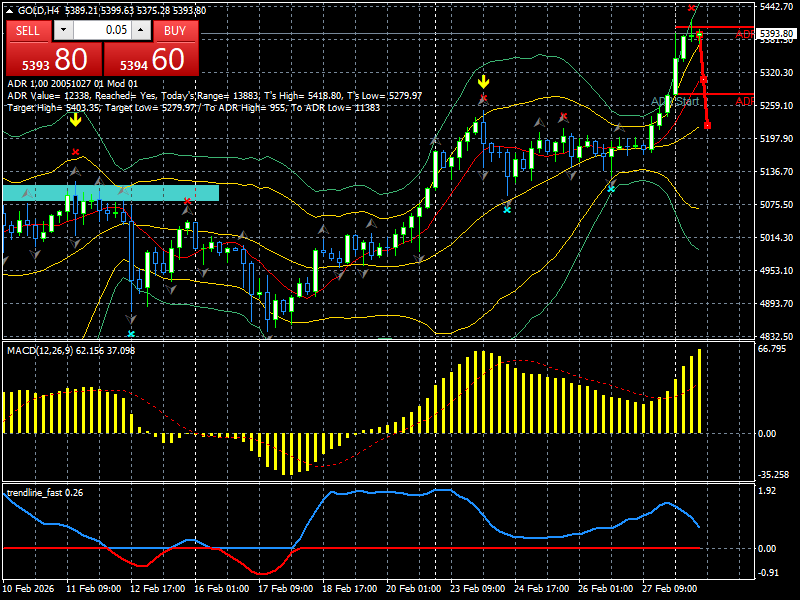Select the yellow down arrow near 11 Feb
Viewport: 800px width, 600px height.
[76, 120]
